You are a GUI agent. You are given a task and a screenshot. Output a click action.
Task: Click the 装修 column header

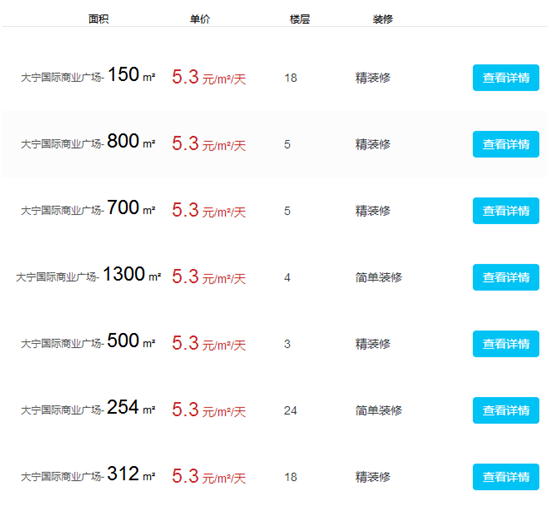pos(383,19)
